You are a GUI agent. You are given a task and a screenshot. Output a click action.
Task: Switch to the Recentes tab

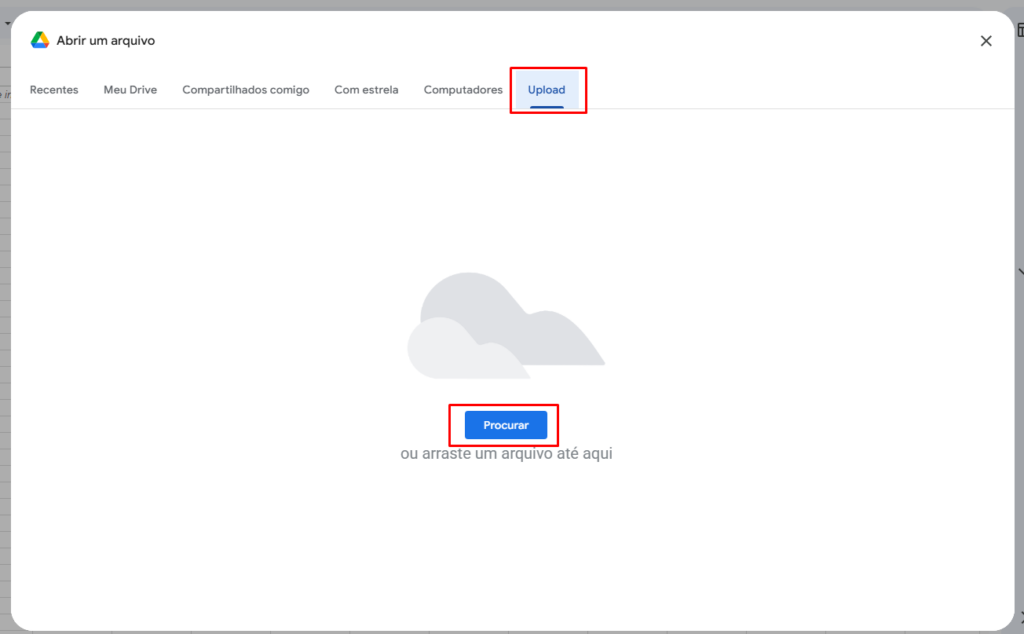[54, 90]
